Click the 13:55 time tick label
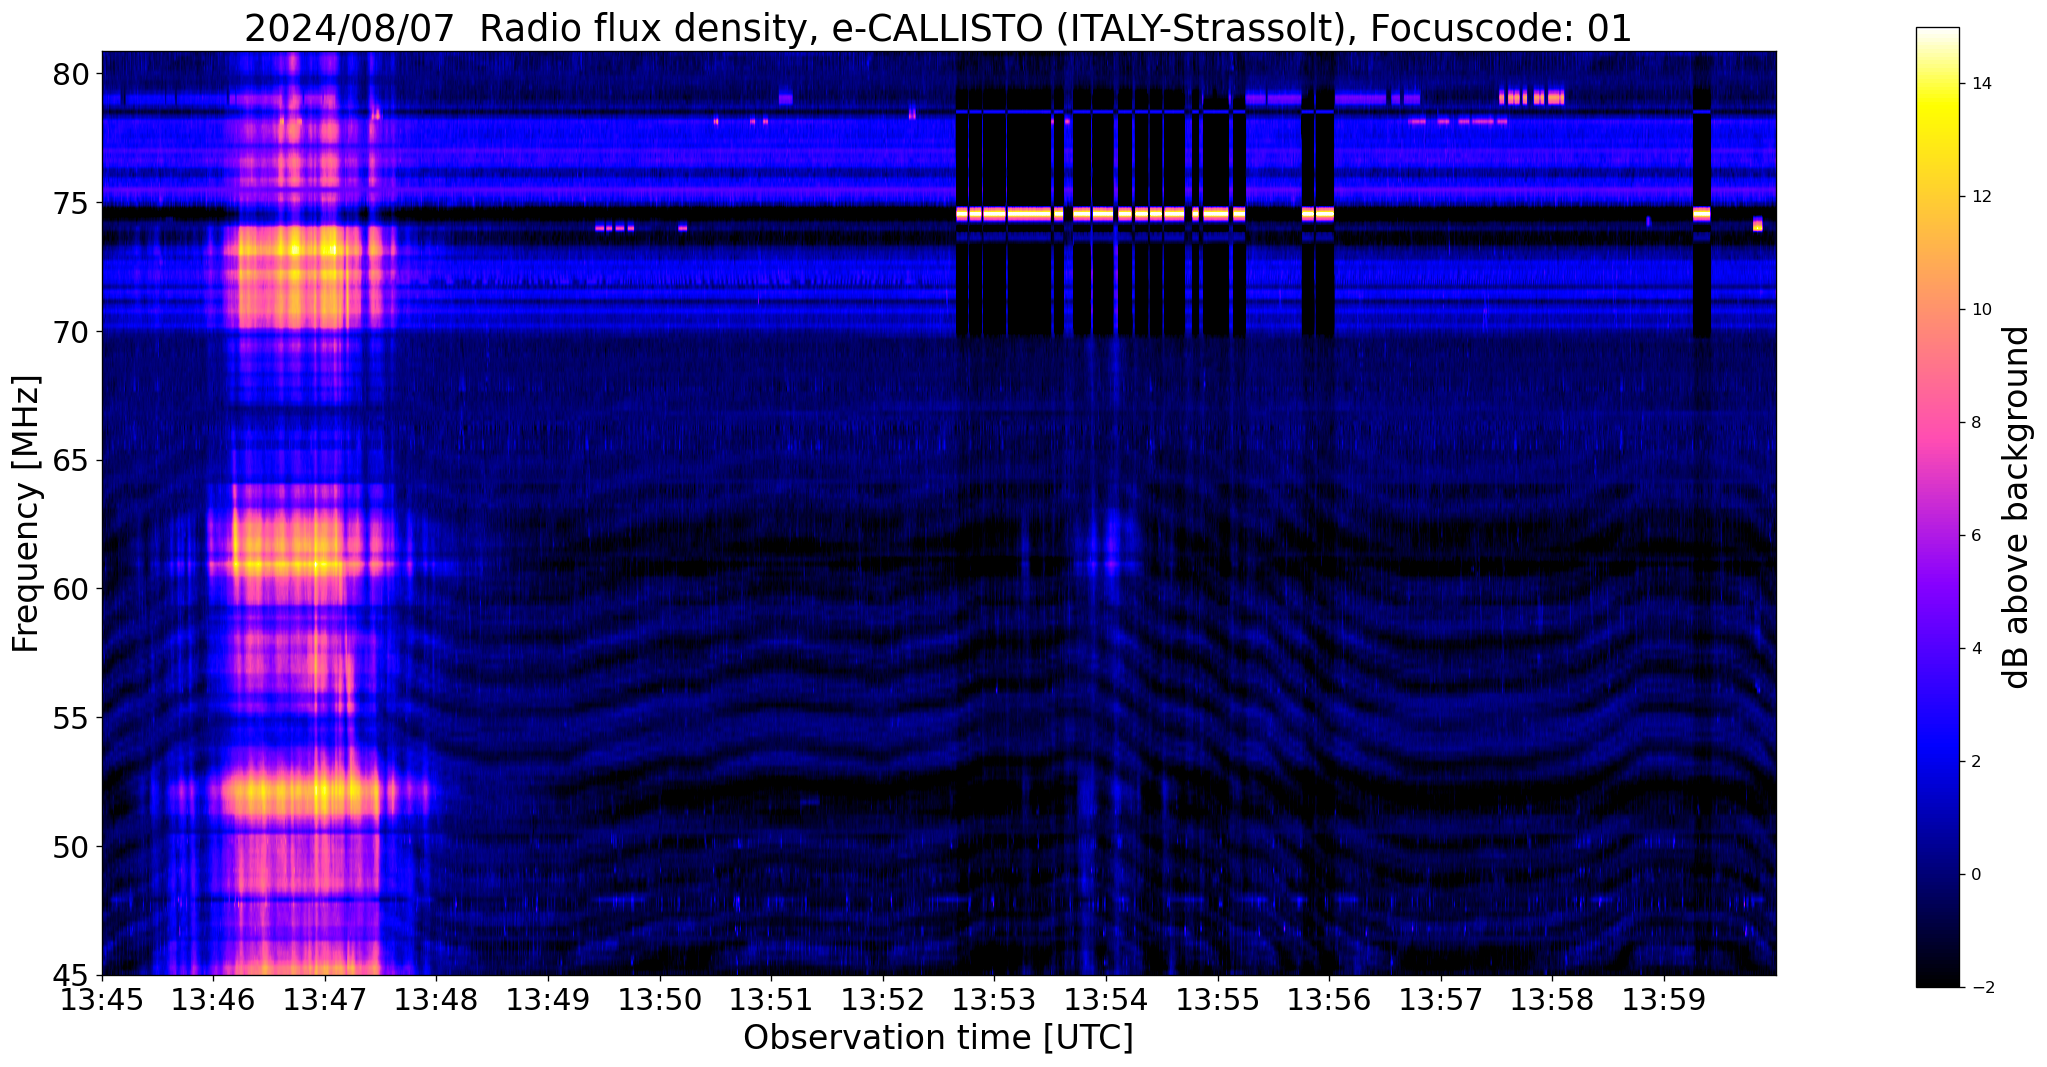Viewport: 2047px width, 1067px height. click(1218, 999)
